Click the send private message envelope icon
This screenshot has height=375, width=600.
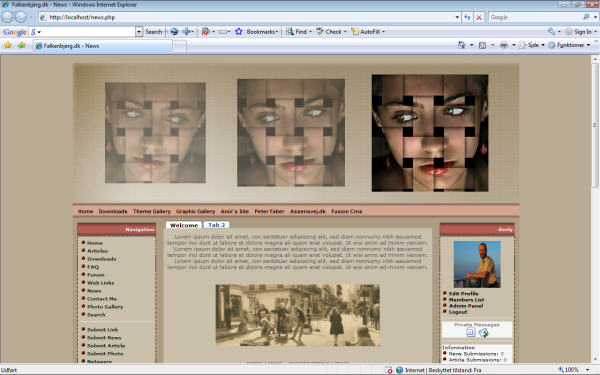tap(483, 333)
